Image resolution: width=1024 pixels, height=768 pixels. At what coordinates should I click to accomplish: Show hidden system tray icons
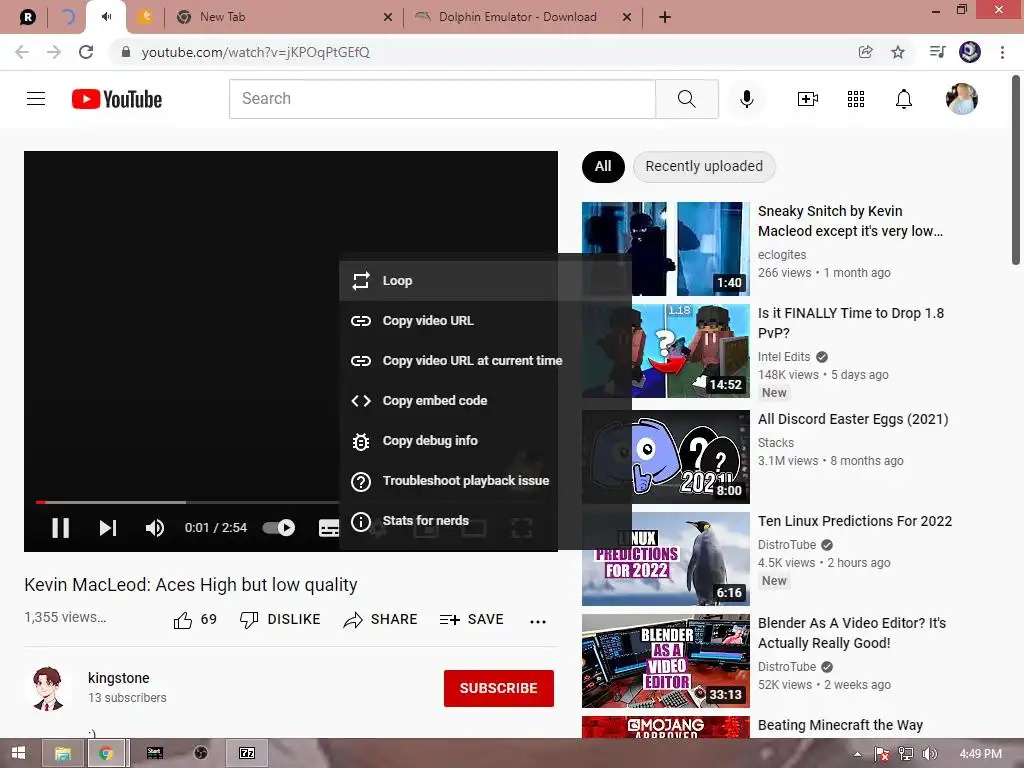(x=857, y=754)
